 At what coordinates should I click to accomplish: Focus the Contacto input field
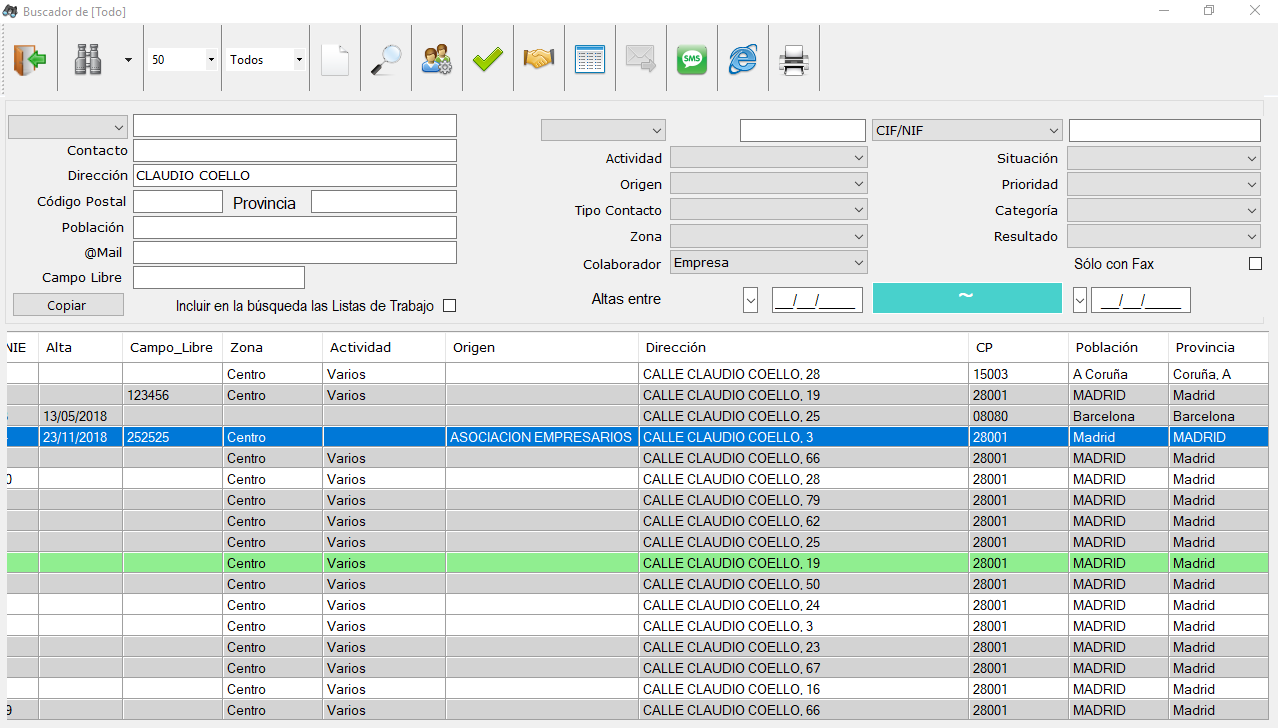tap(295, 150)
